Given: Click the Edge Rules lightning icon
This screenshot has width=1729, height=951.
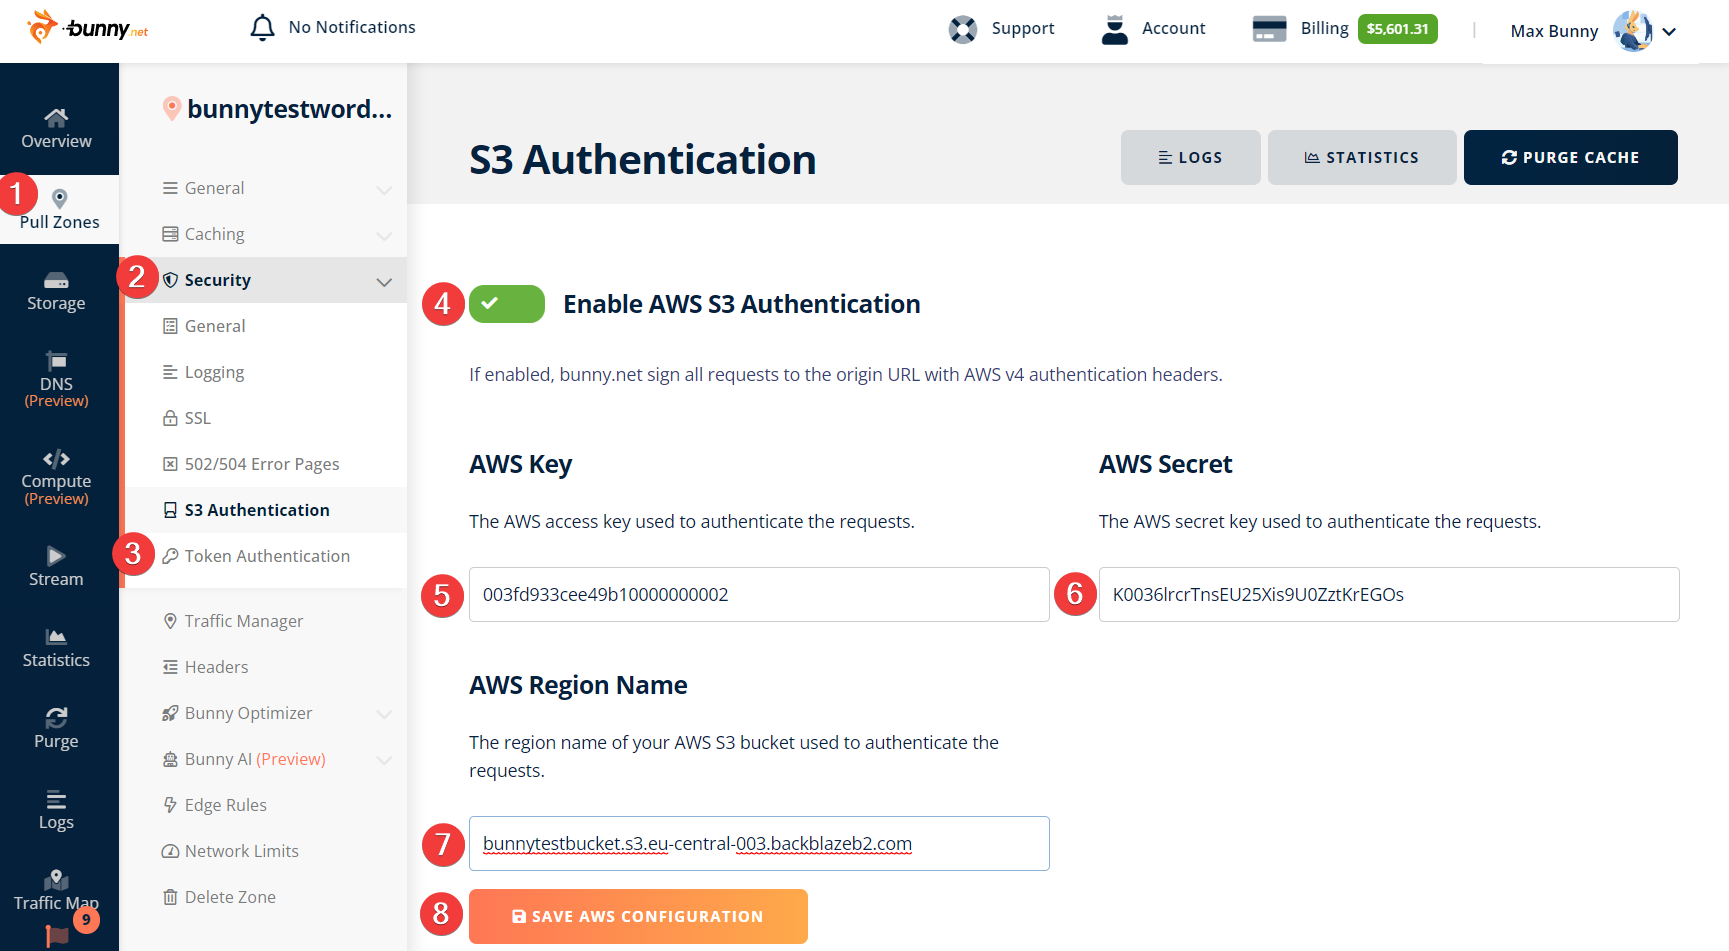Looking at the screenshot, I should [170, 805].
